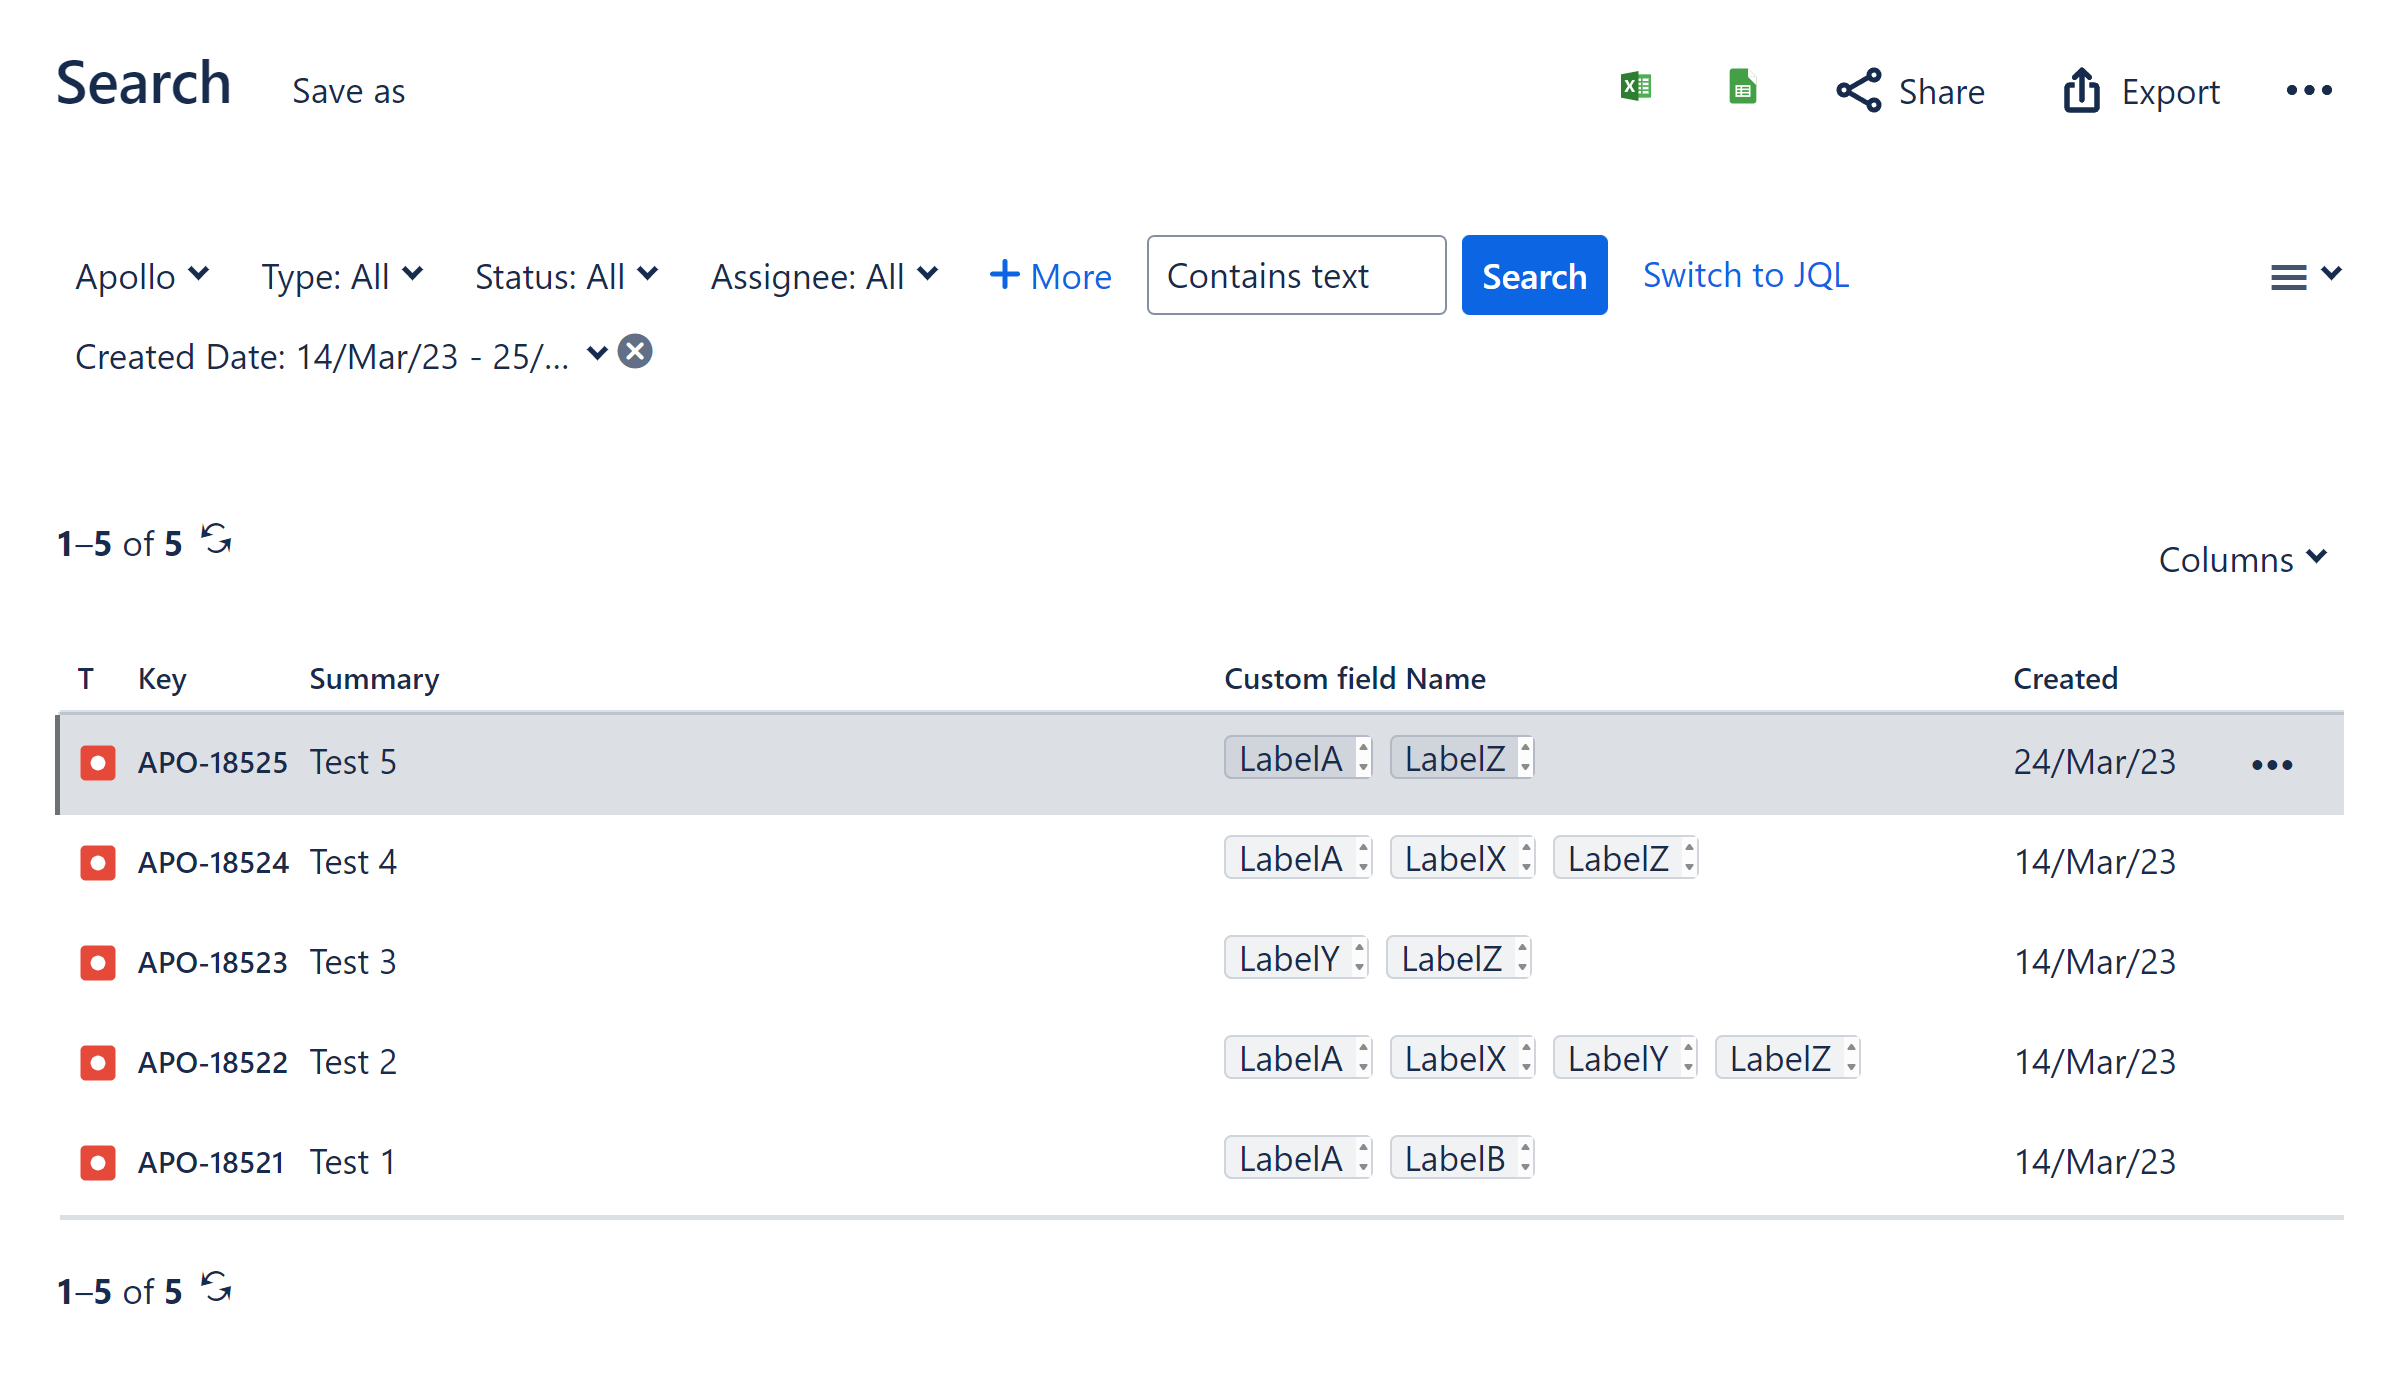Image resolution: width=2392 pixels, height=1392 pixels.
Task: Open issue APO-18522 key link
Action: tap(212, 1062)
